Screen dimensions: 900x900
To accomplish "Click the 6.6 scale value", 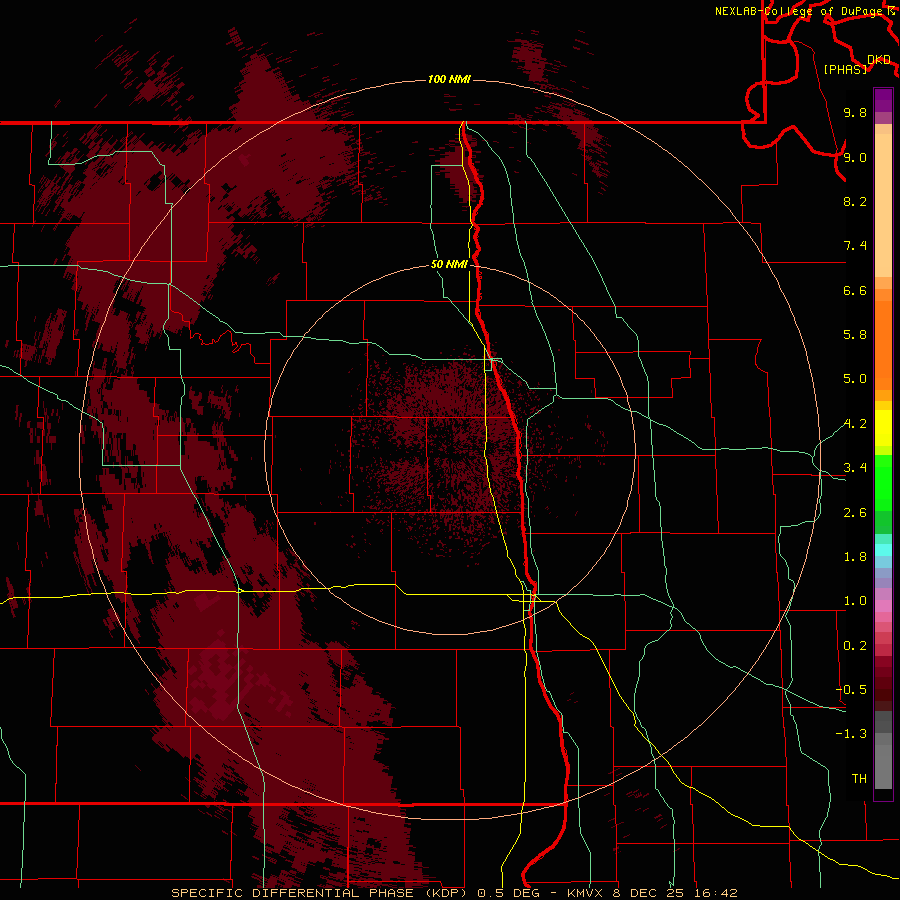I will 855,290.
